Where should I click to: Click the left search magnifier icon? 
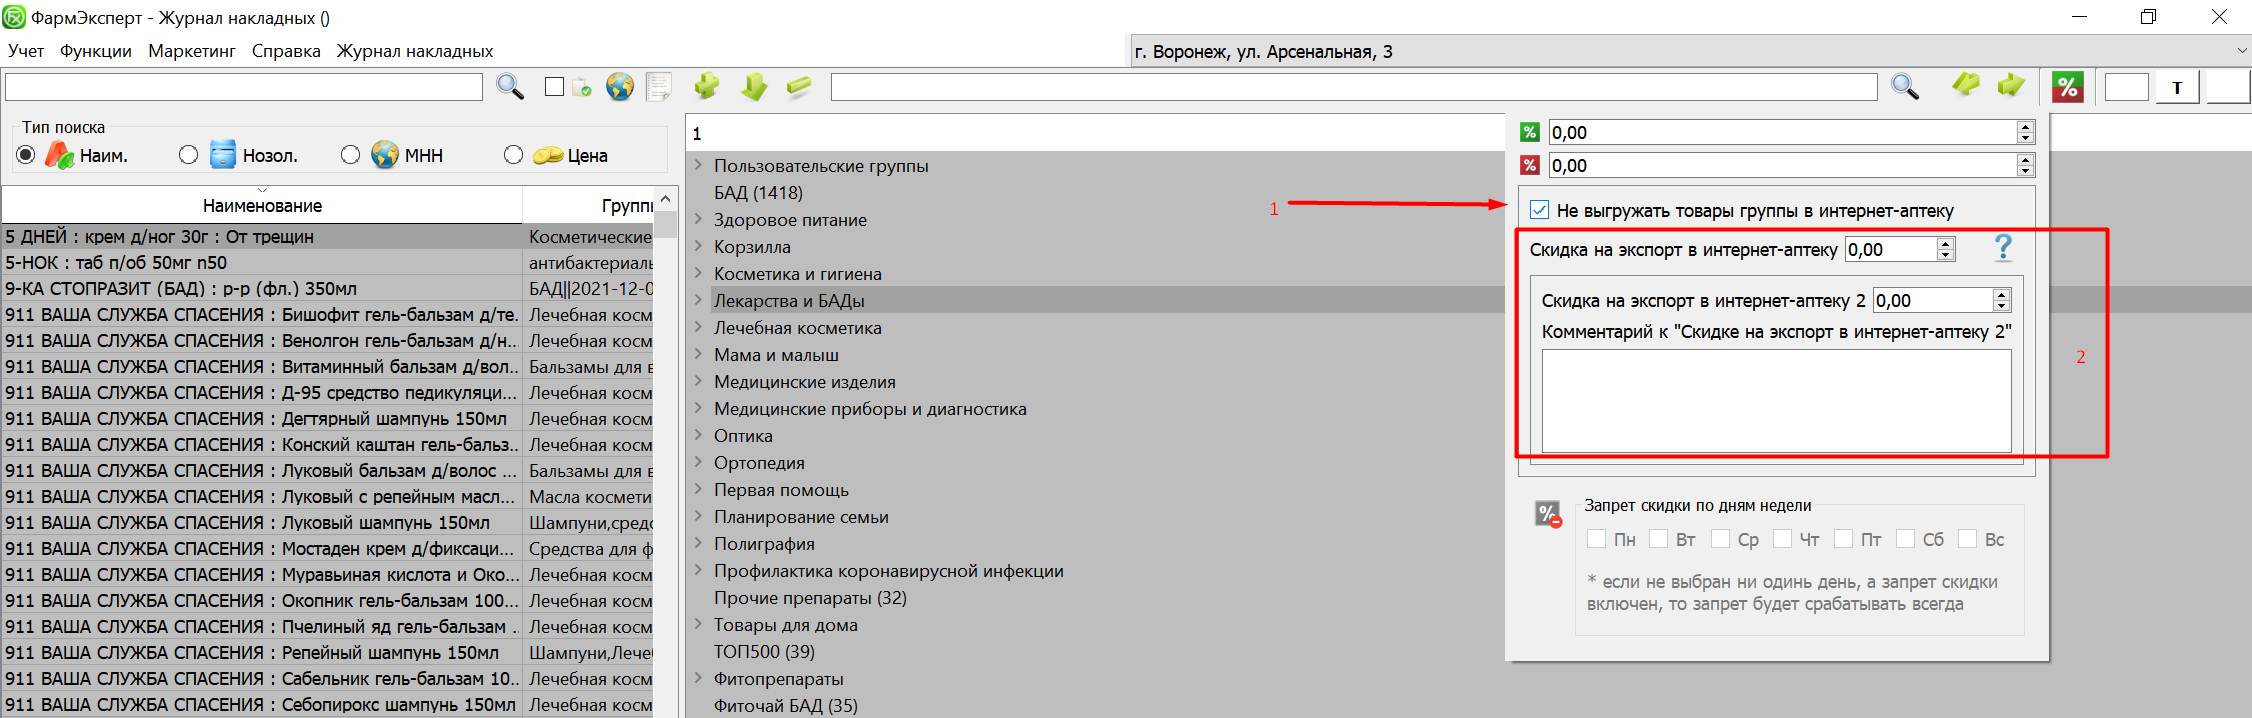coord(510,87)
